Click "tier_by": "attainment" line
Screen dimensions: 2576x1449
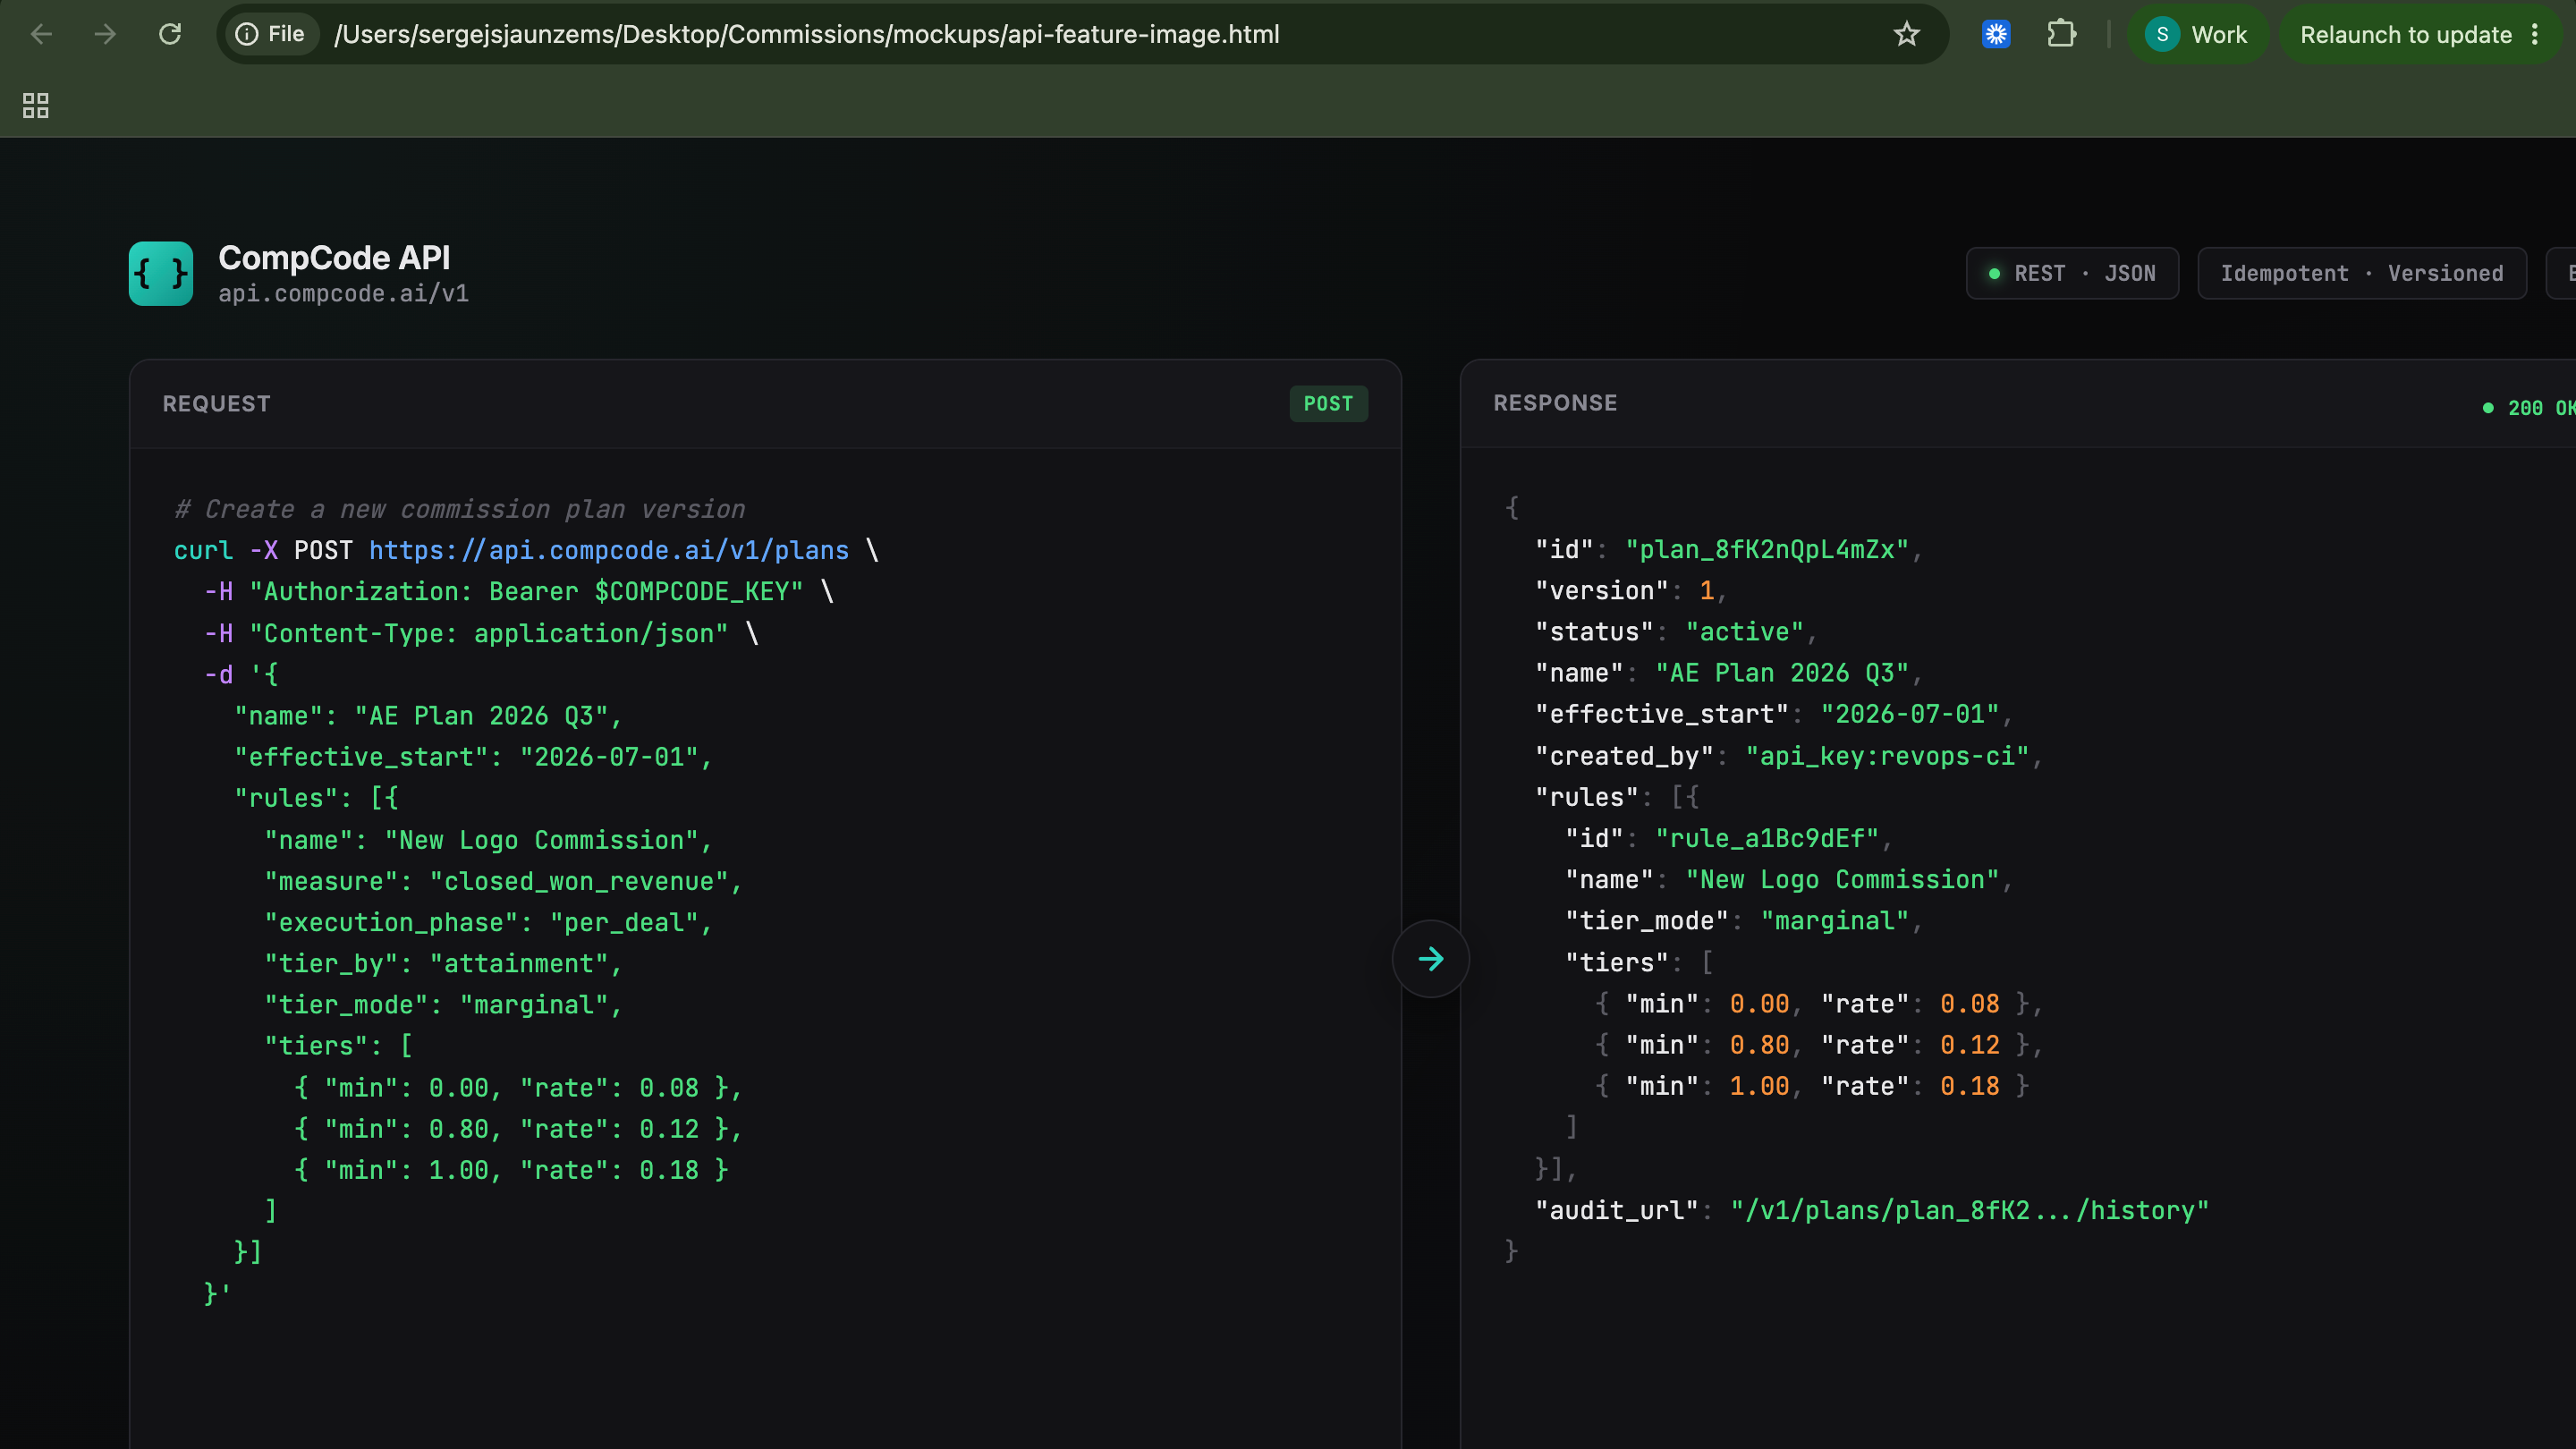pos(443,963)
